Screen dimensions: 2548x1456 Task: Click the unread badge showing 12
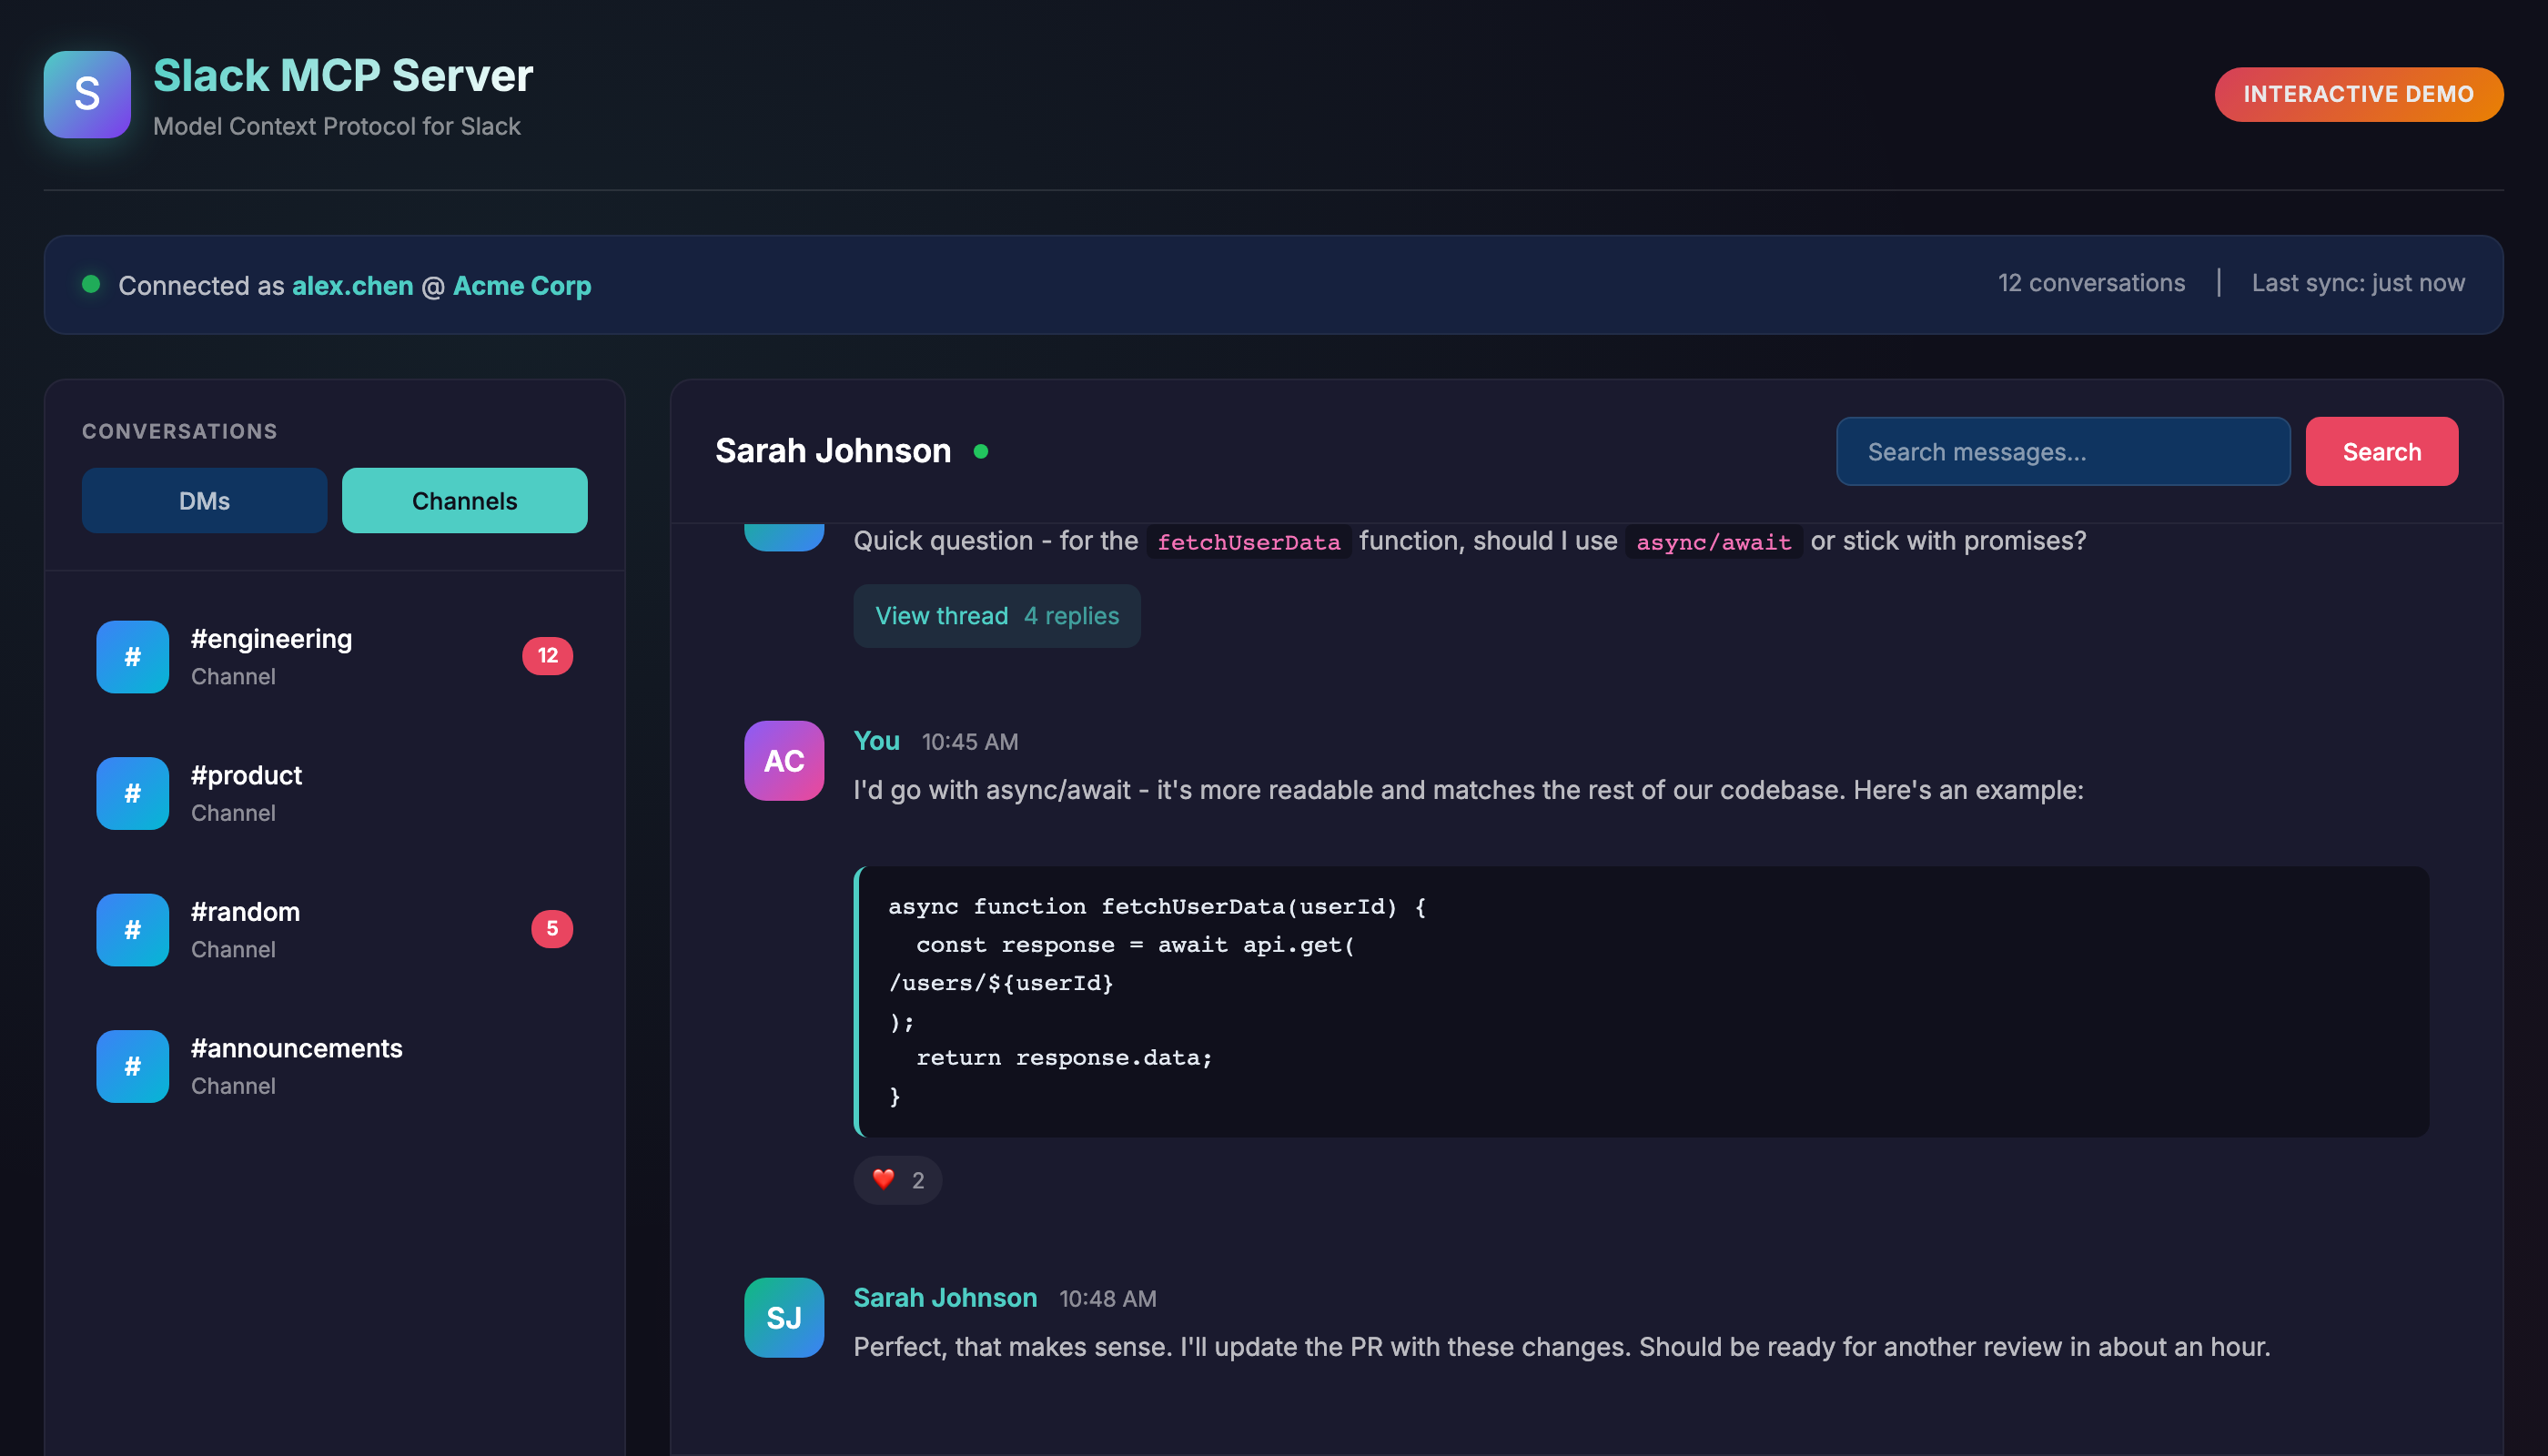tap(547, 656)
